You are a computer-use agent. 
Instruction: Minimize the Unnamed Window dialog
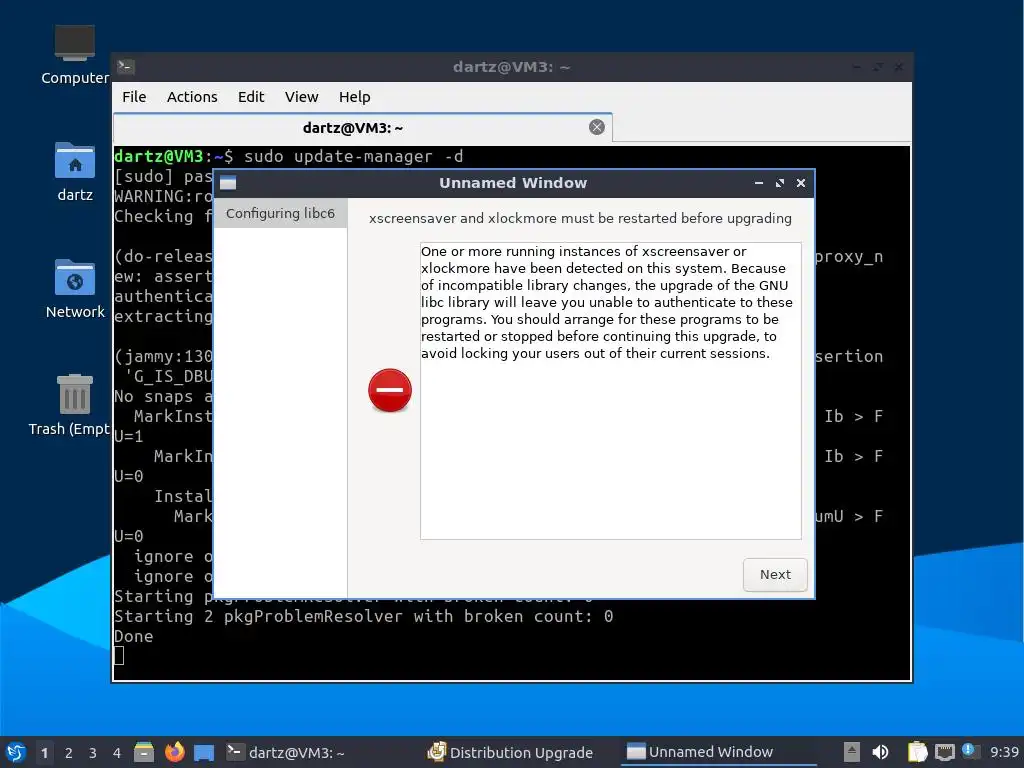(759, 184)
